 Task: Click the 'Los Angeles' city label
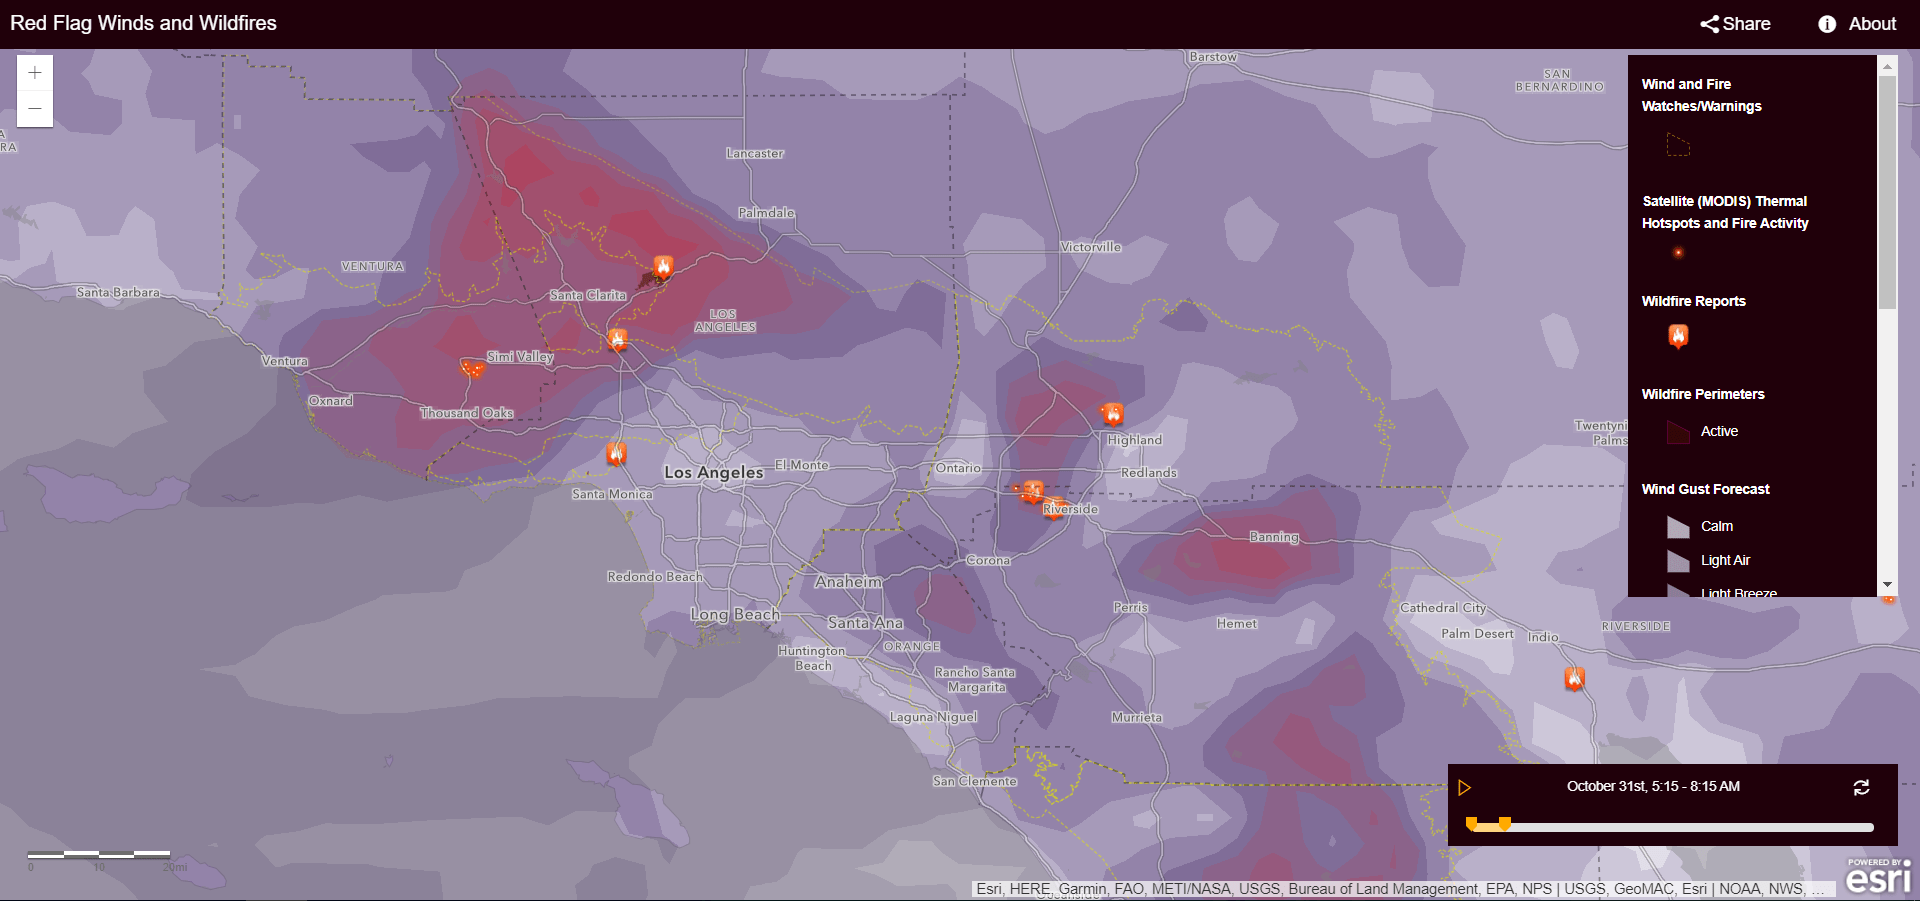pyautogui.click(x=713, y=472)
